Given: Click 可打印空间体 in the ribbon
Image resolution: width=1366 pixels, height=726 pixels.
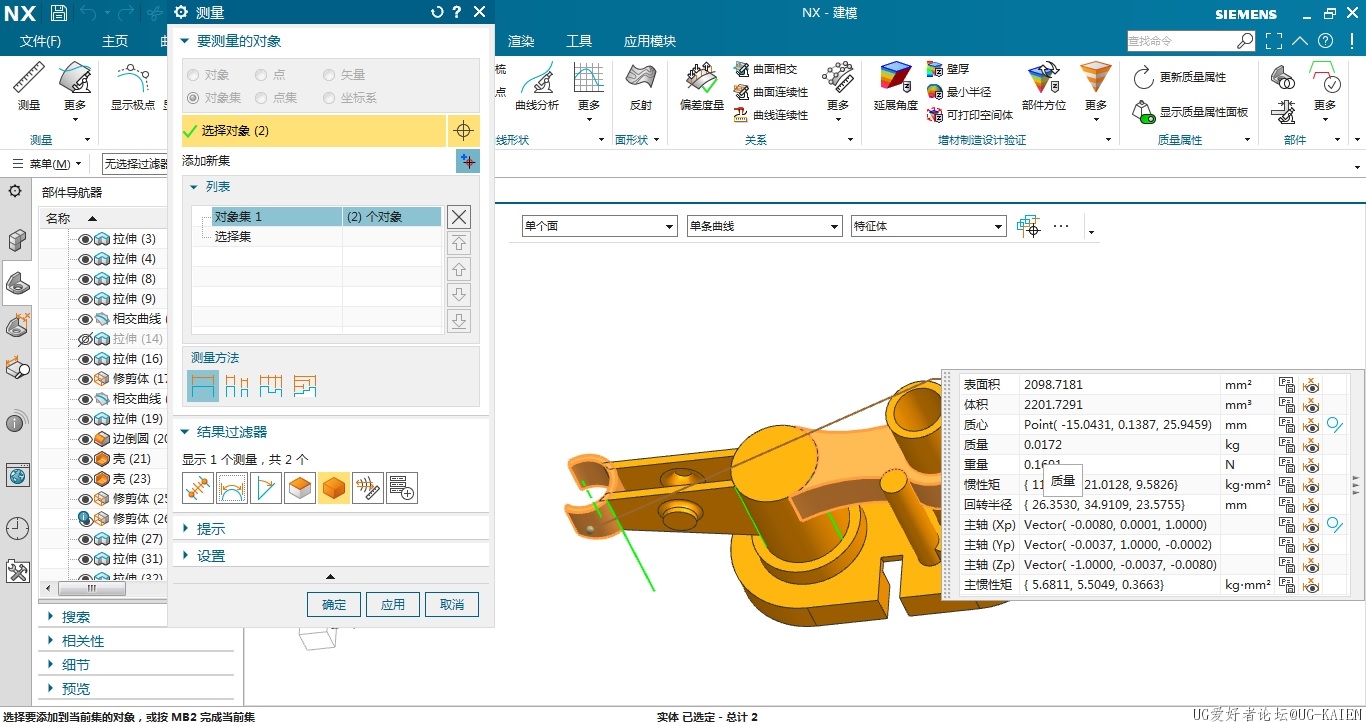Looking at the screenshot, I should 970,115.
